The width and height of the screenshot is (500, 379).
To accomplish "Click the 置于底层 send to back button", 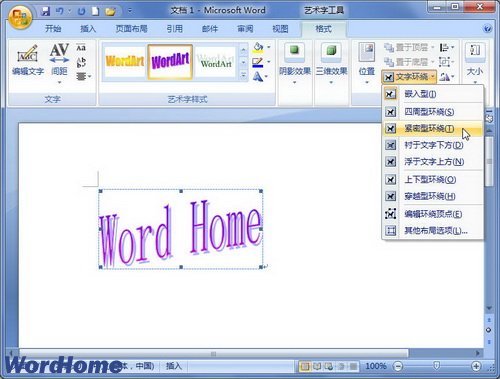I will tap(409, 62).
